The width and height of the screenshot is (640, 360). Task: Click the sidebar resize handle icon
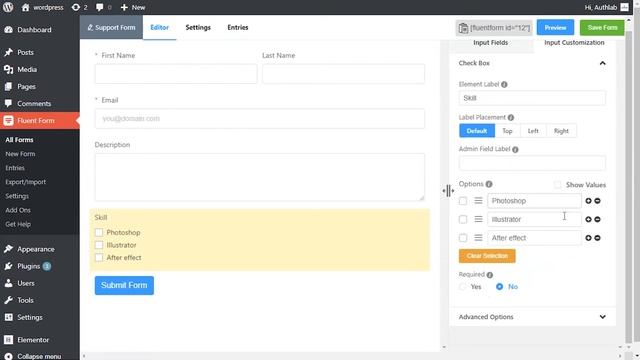(x=448, y=191)
